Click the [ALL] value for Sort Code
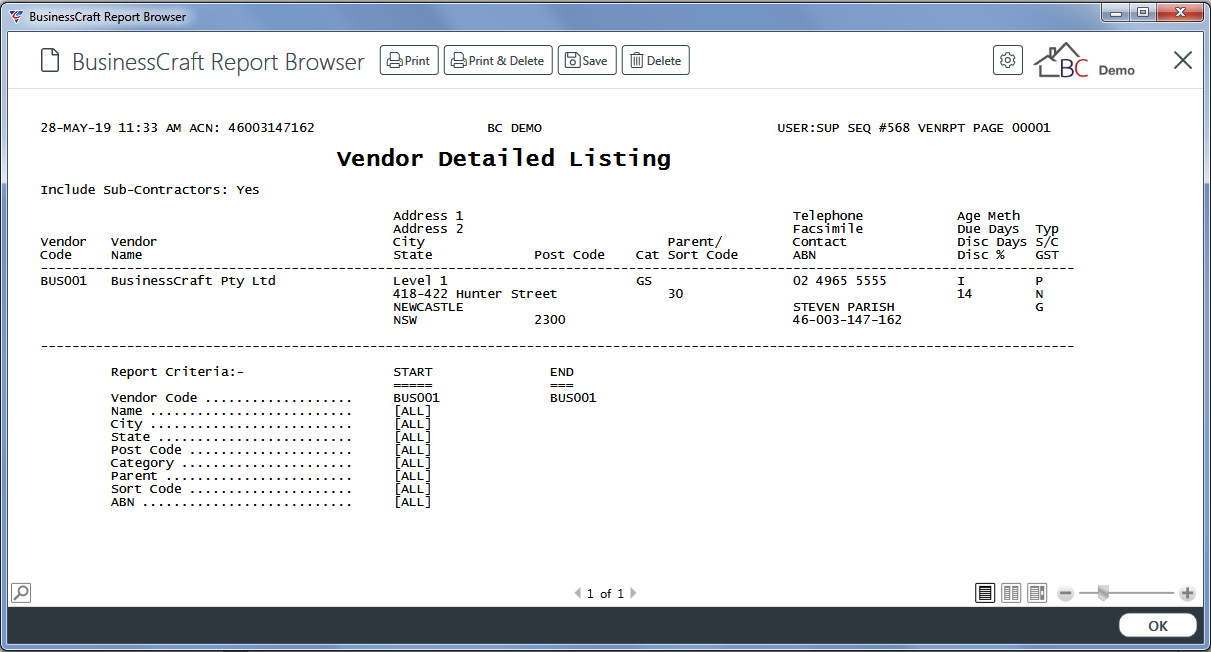Screen dimensions: 1211x652 click(x=413, y=489)
